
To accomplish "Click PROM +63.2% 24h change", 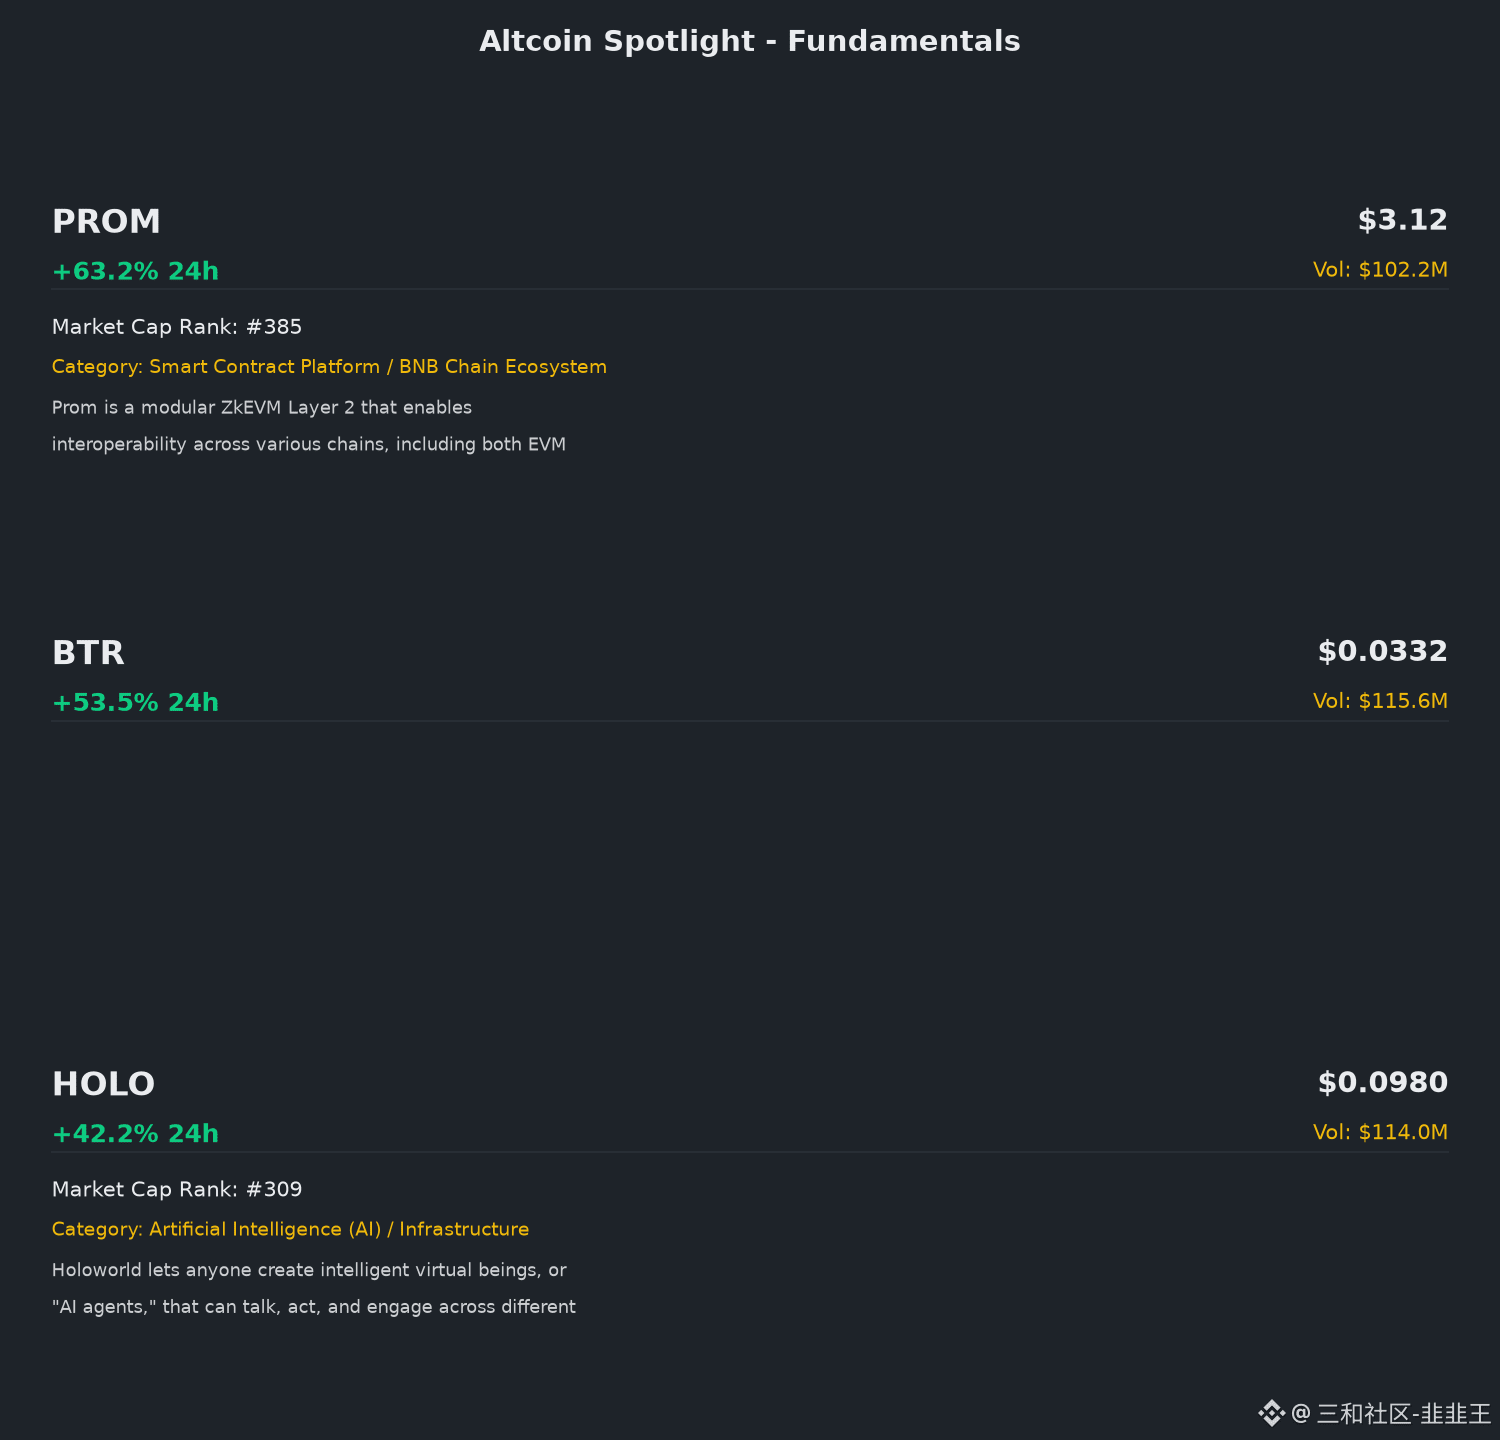I will (x=135, y=271).
